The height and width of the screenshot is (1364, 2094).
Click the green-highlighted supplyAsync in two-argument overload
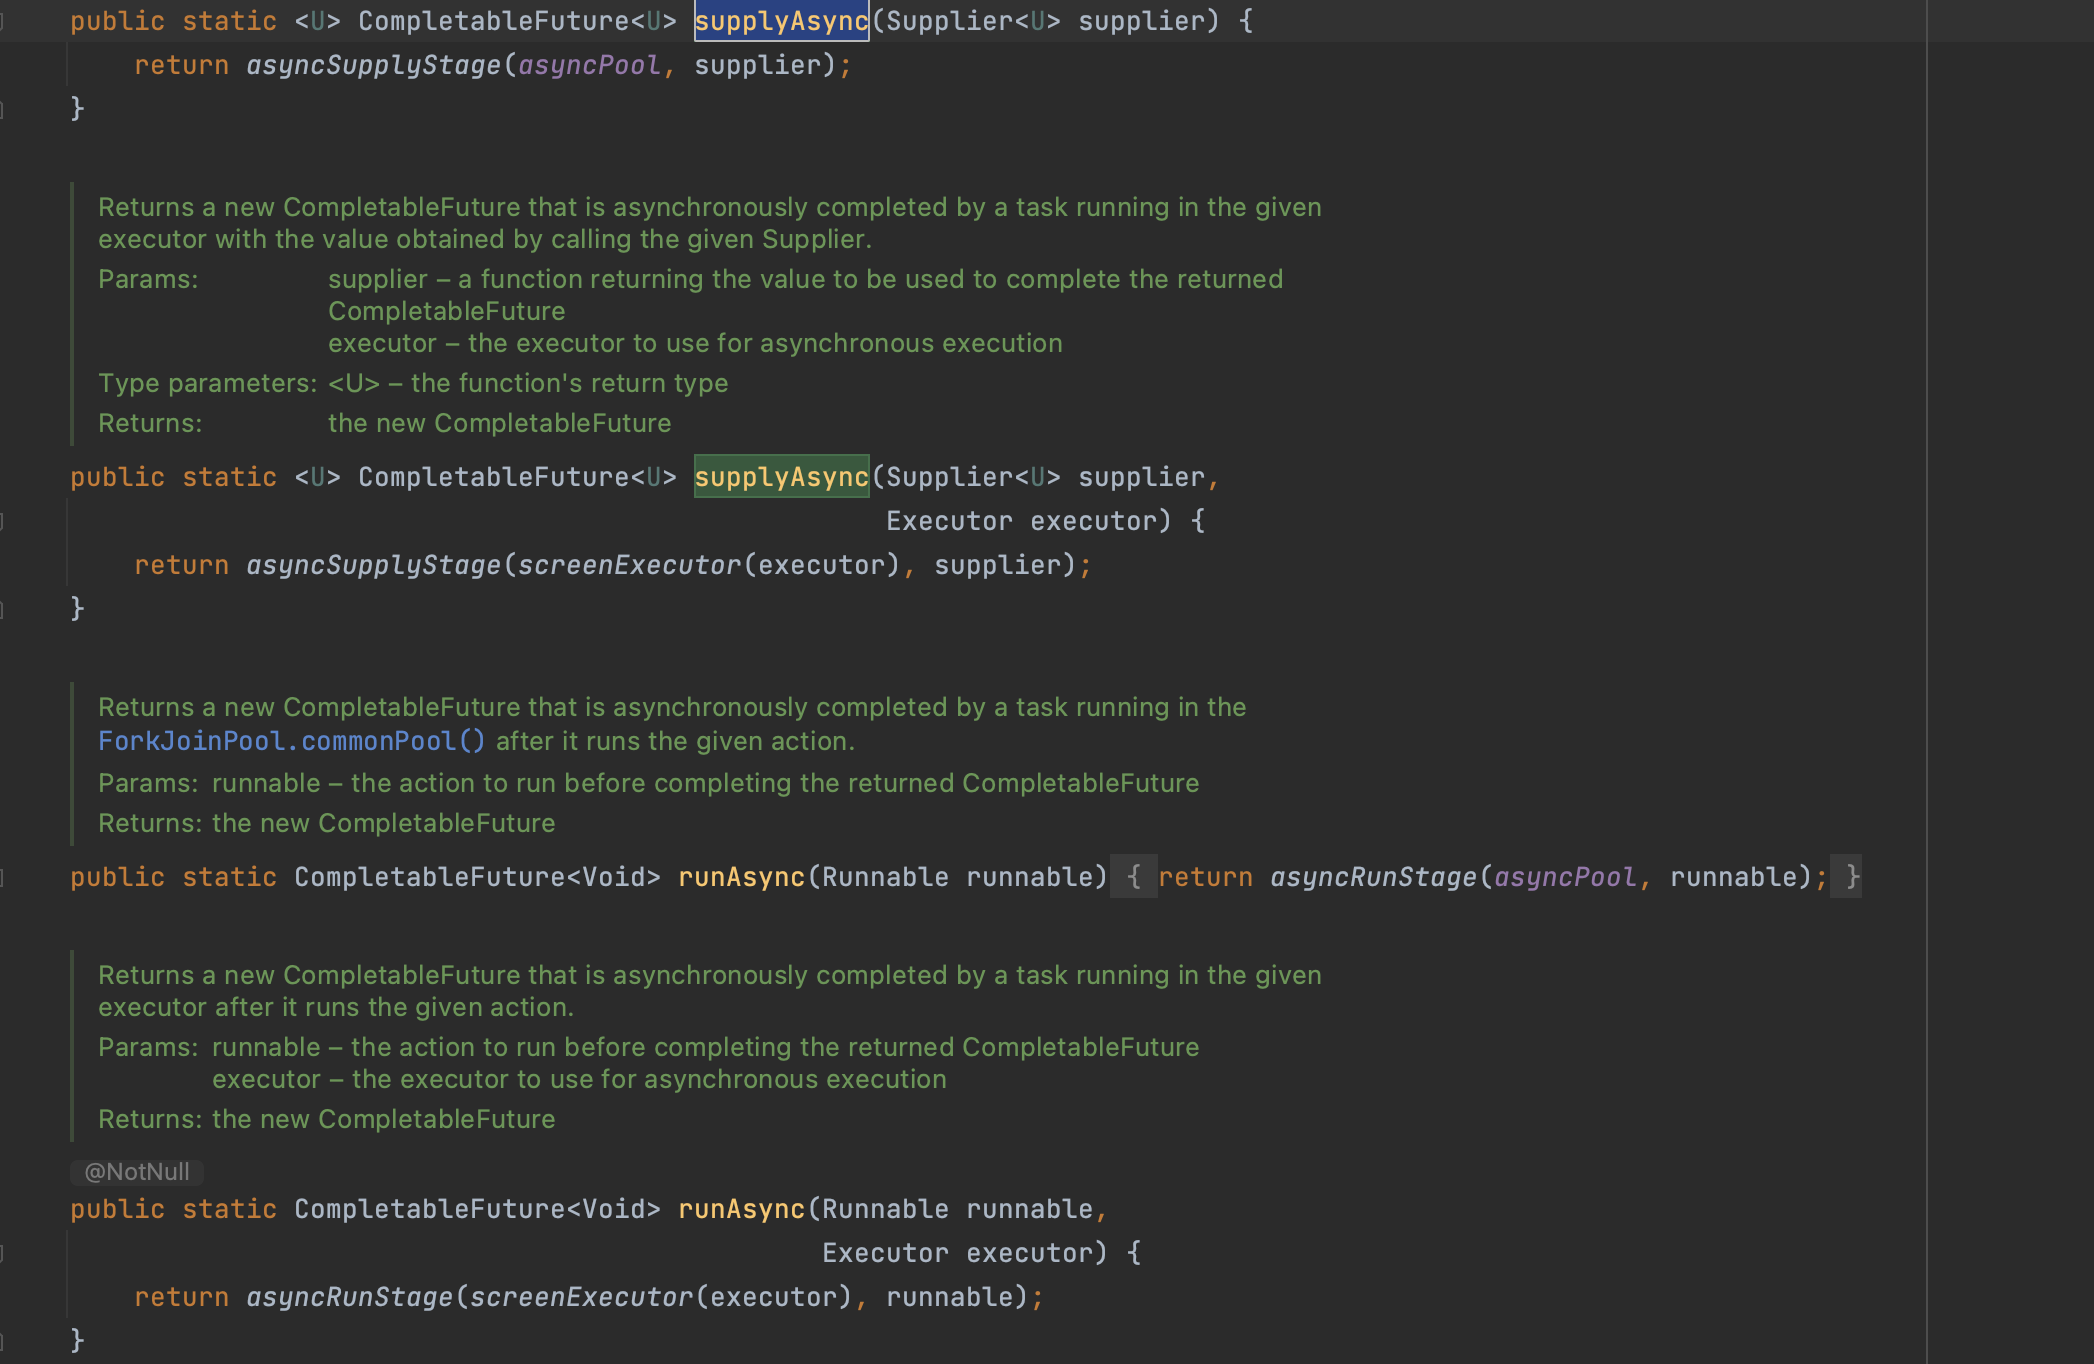point(781,477)
